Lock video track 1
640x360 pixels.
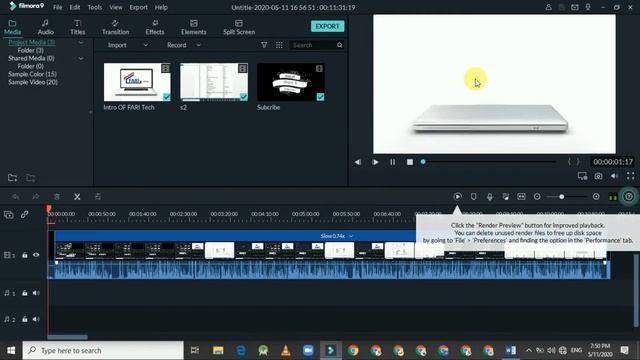(24, 255)
